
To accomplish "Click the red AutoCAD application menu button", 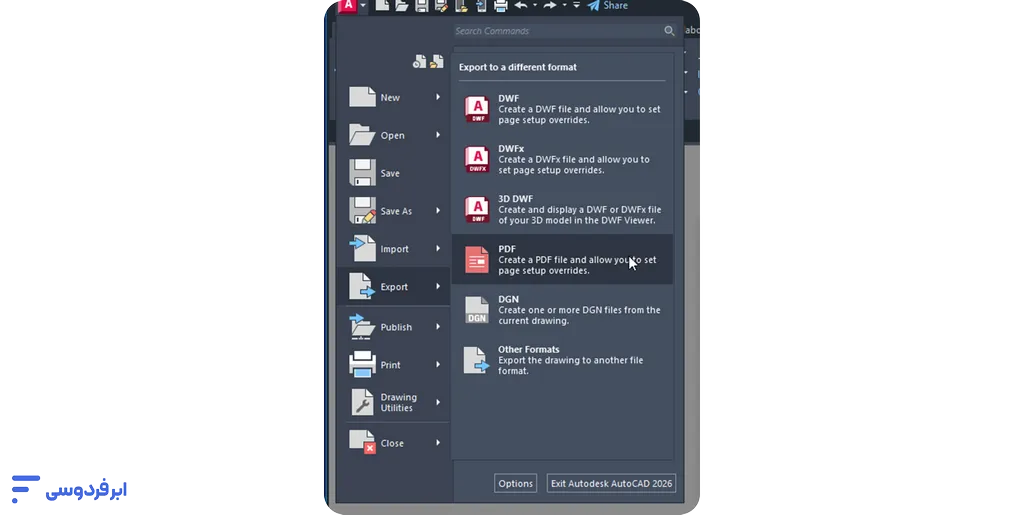I will pos(348,6).
